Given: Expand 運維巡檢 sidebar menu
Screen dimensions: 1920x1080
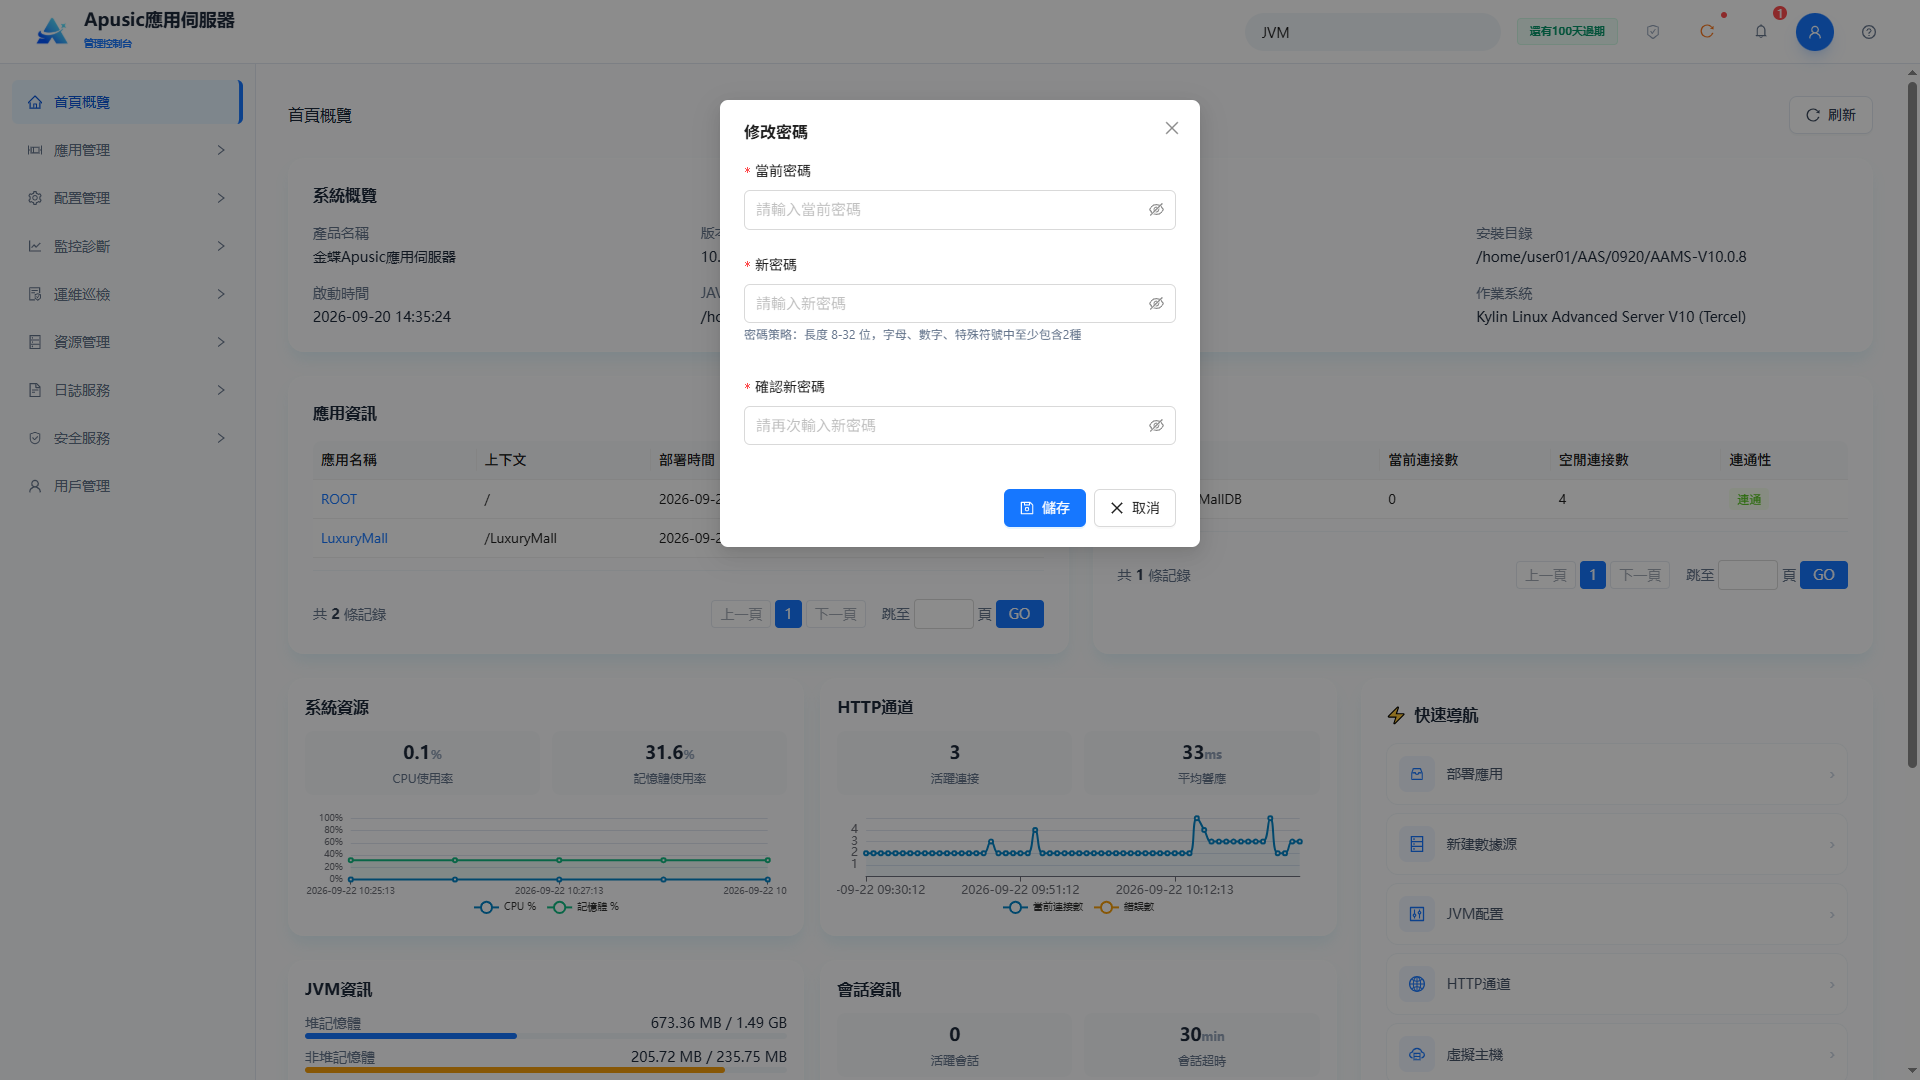Looking at the screenshot, I should click(127, 294).
